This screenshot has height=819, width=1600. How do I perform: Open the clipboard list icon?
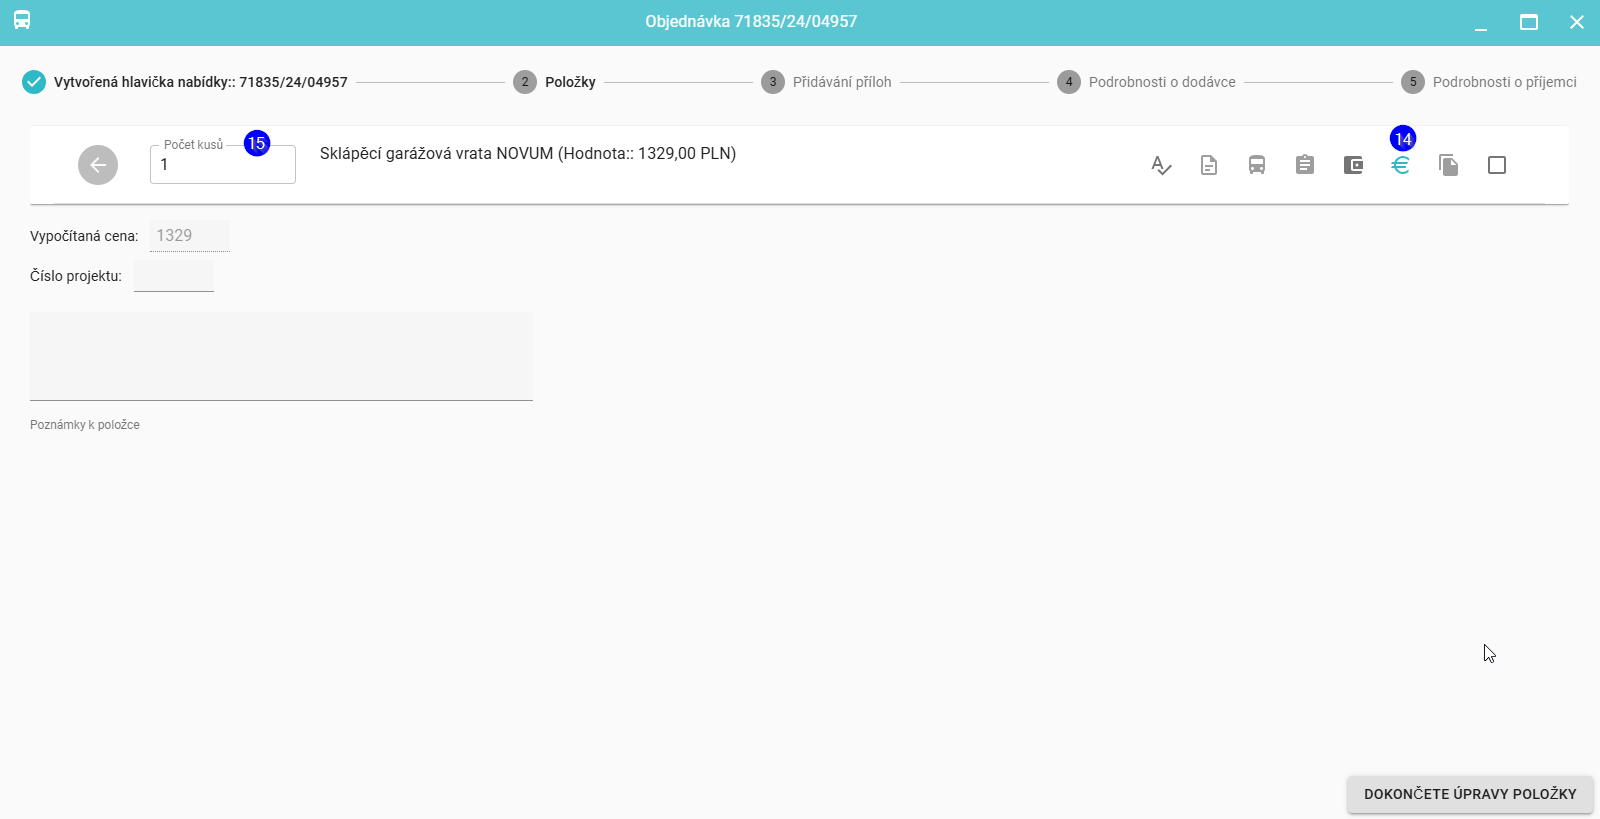click(1304, 165)
